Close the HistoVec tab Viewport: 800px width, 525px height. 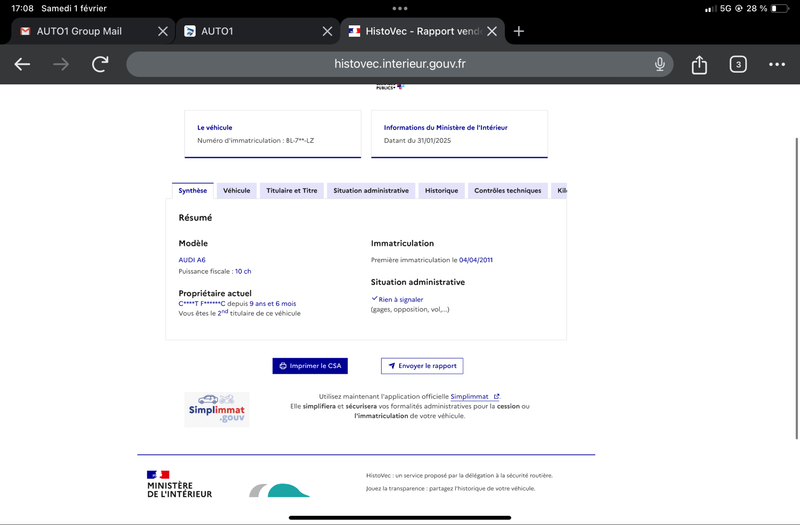click(492, 31)
